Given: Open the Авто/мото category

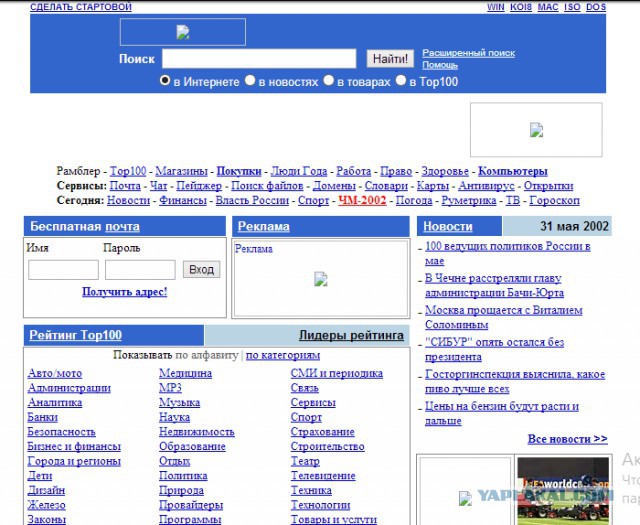Looking at the screenshot, I should (x=55, y=373).
